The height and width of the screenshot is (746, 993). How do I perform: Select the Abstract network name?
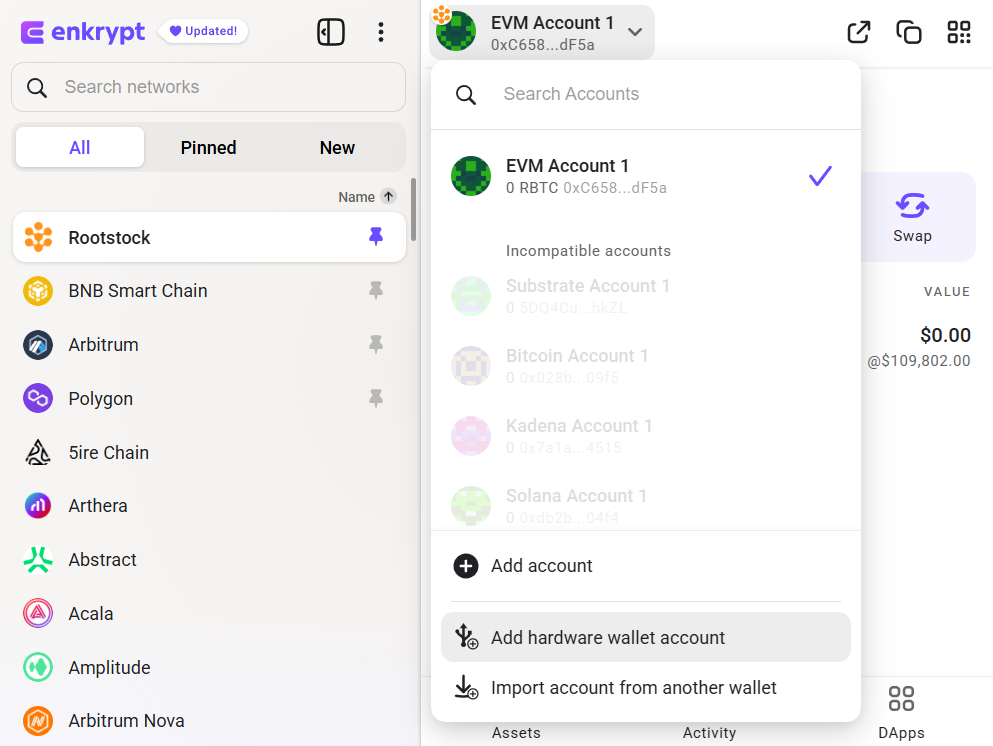tap(102, 560)
